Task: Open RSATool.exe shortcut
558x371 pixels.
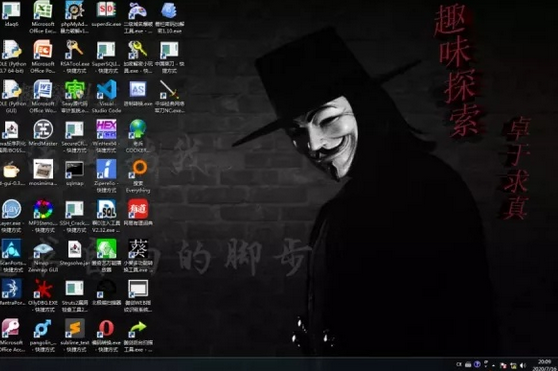Action: click(x=74, y=57)
